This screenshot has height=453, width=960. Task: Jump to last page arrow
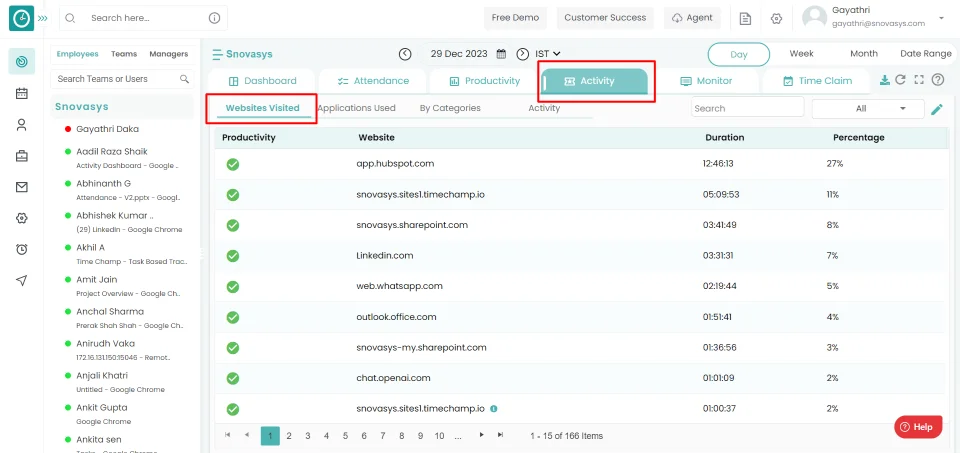coord(500,435)
